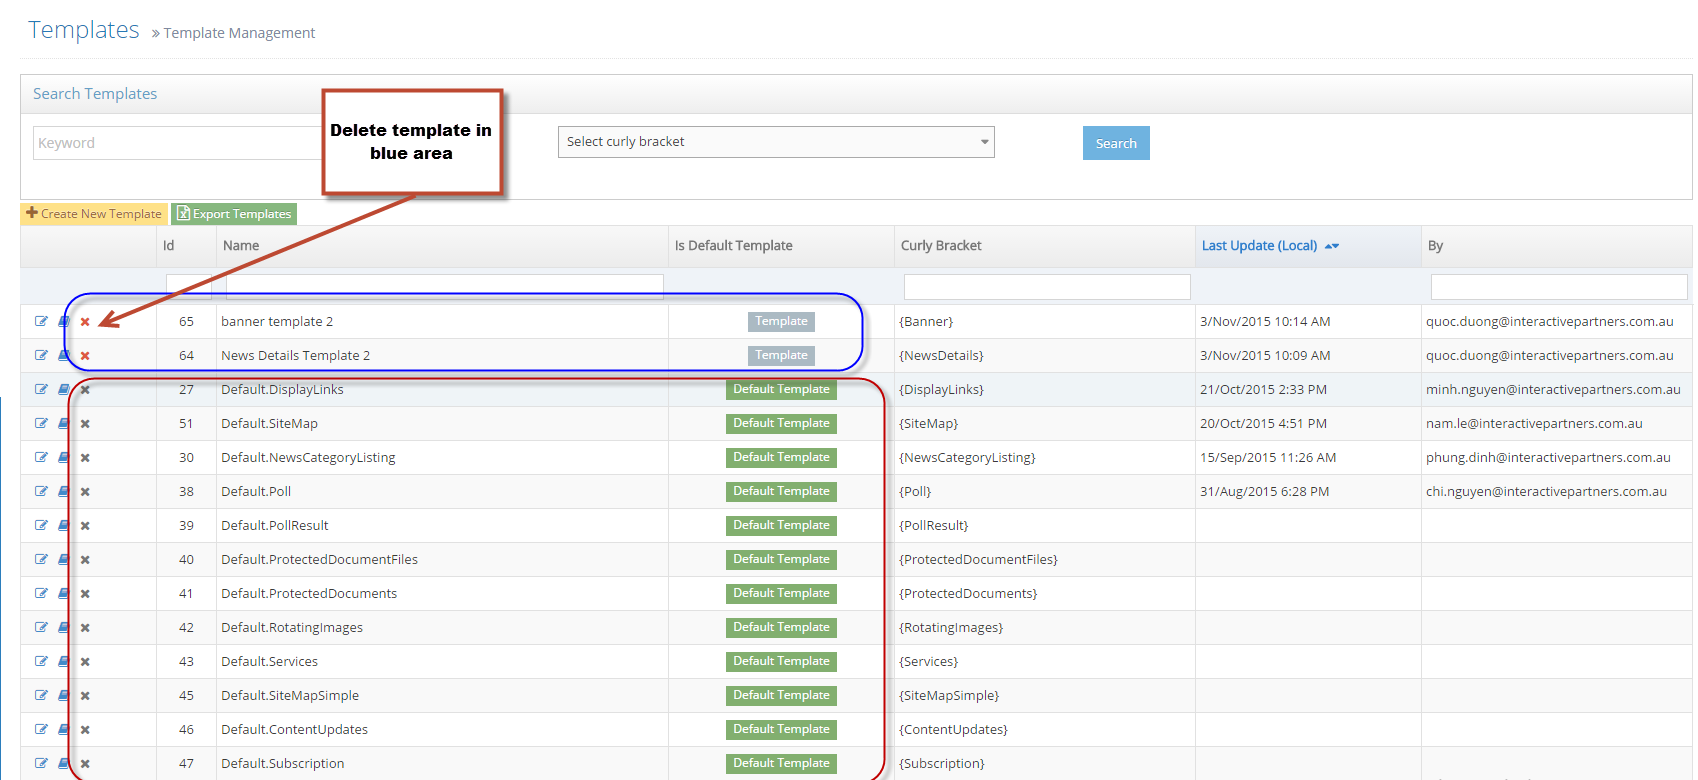Viewport: 1698px width, 780px height.
Task: Click delete X for Default.DisplayLinks row
Action: click(x=85, y=390)
